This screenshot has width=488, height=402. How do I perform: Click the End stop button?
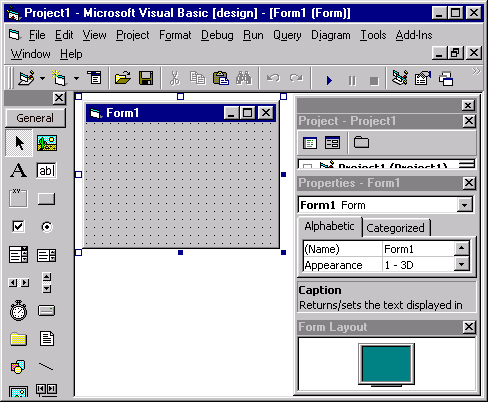tap(374, 81)
